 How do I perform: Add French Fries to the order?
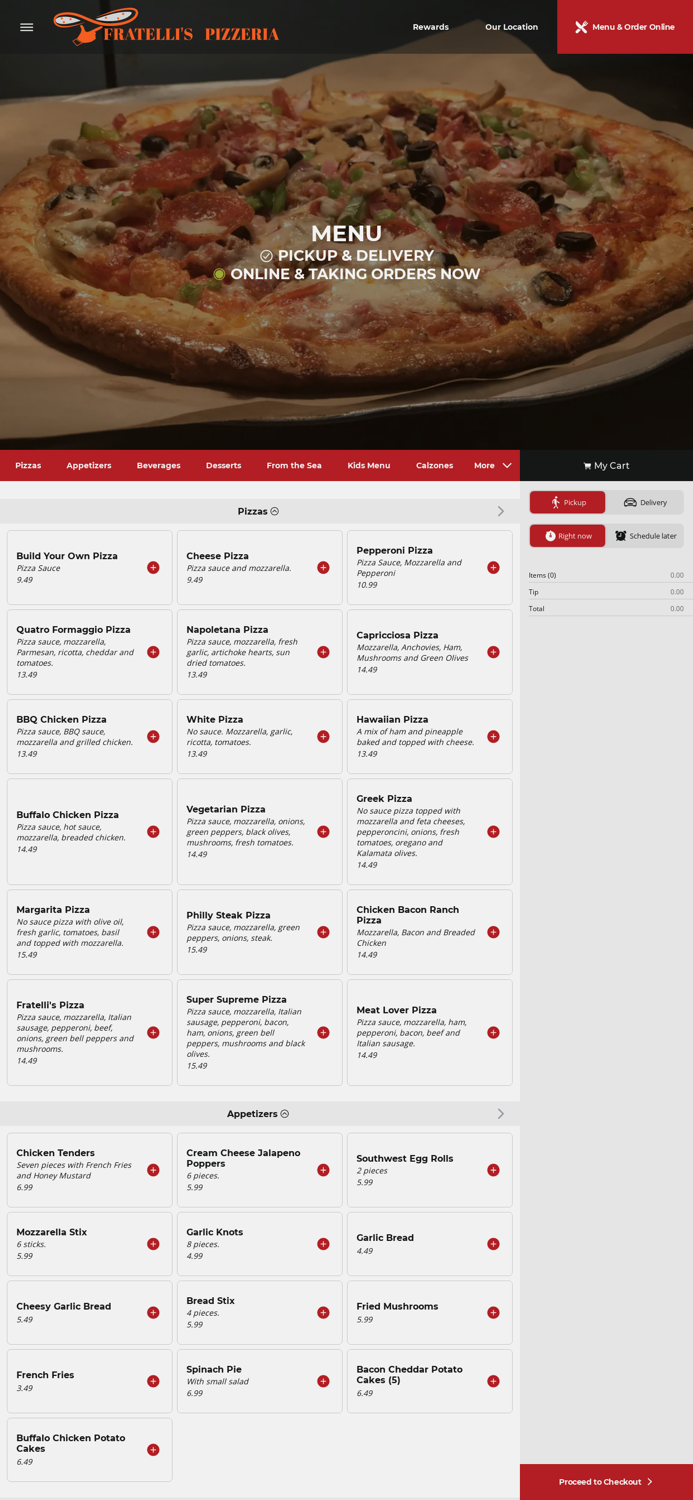(153, 1381)
